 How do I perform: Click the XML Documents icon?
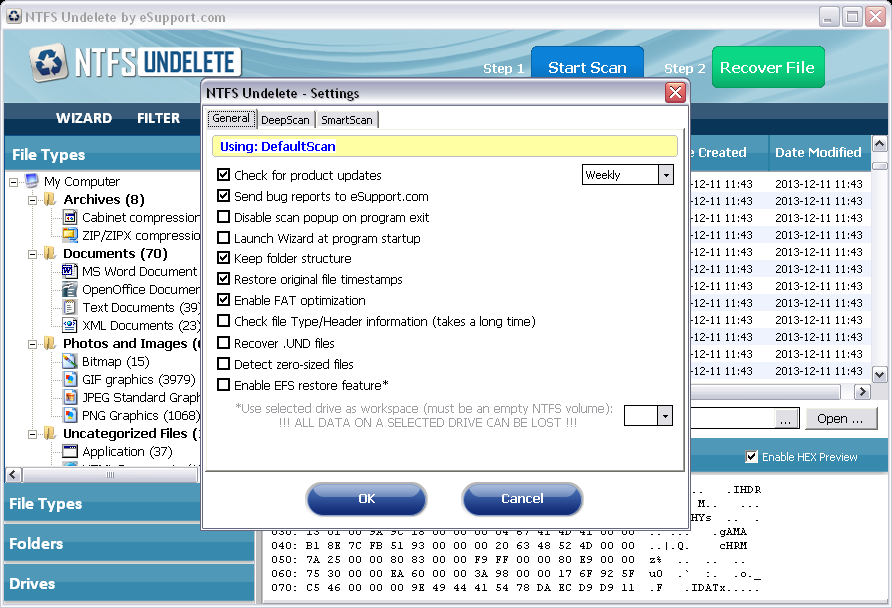point(70,325)
